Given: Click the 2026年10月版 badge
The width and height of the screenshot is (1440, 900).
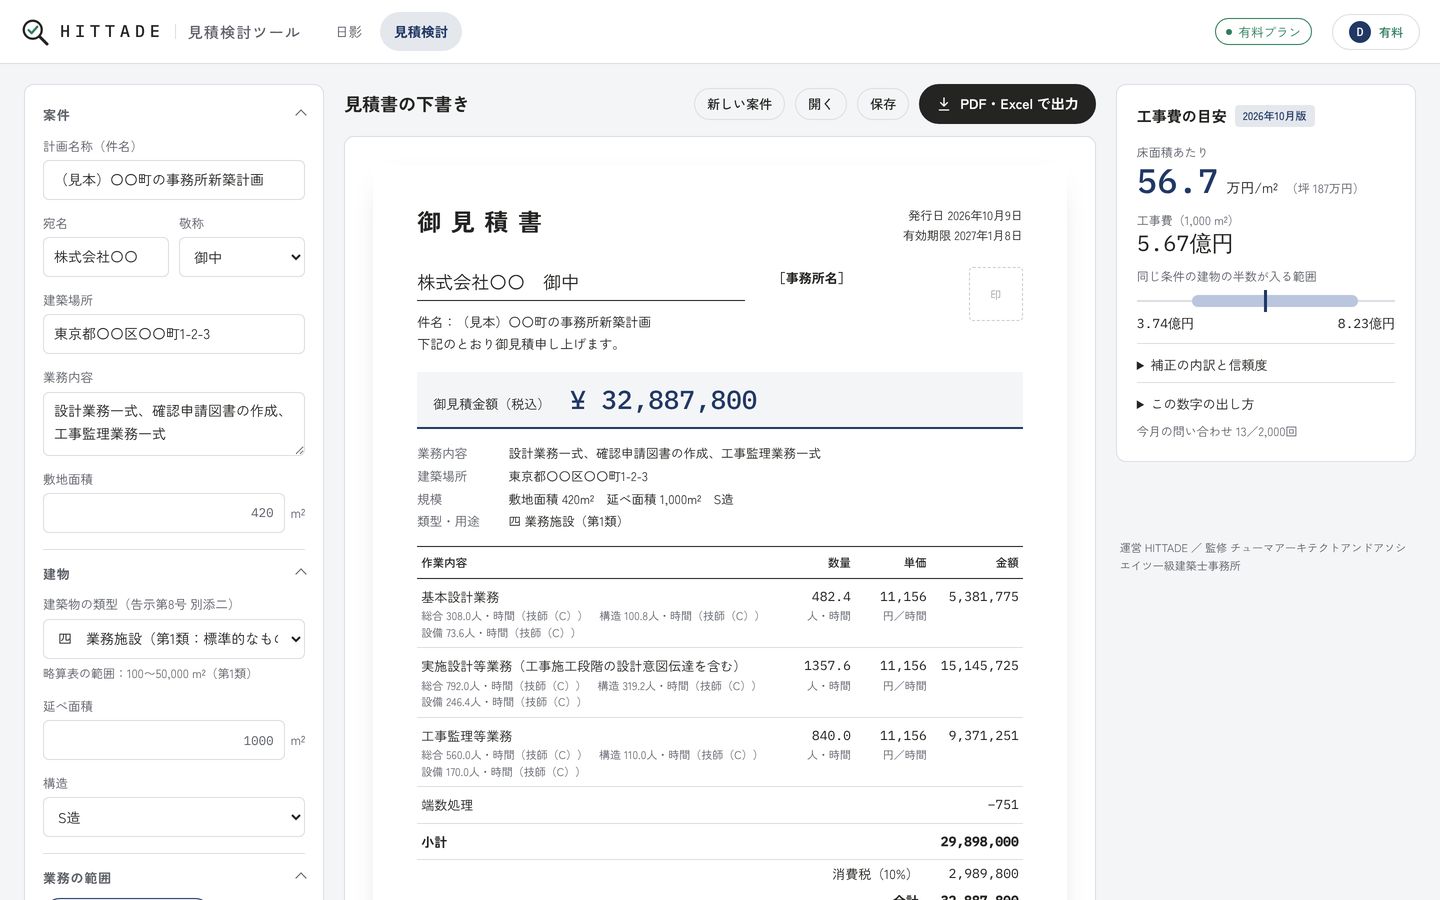Looking at the screenshot, I should pos(1275,116).
